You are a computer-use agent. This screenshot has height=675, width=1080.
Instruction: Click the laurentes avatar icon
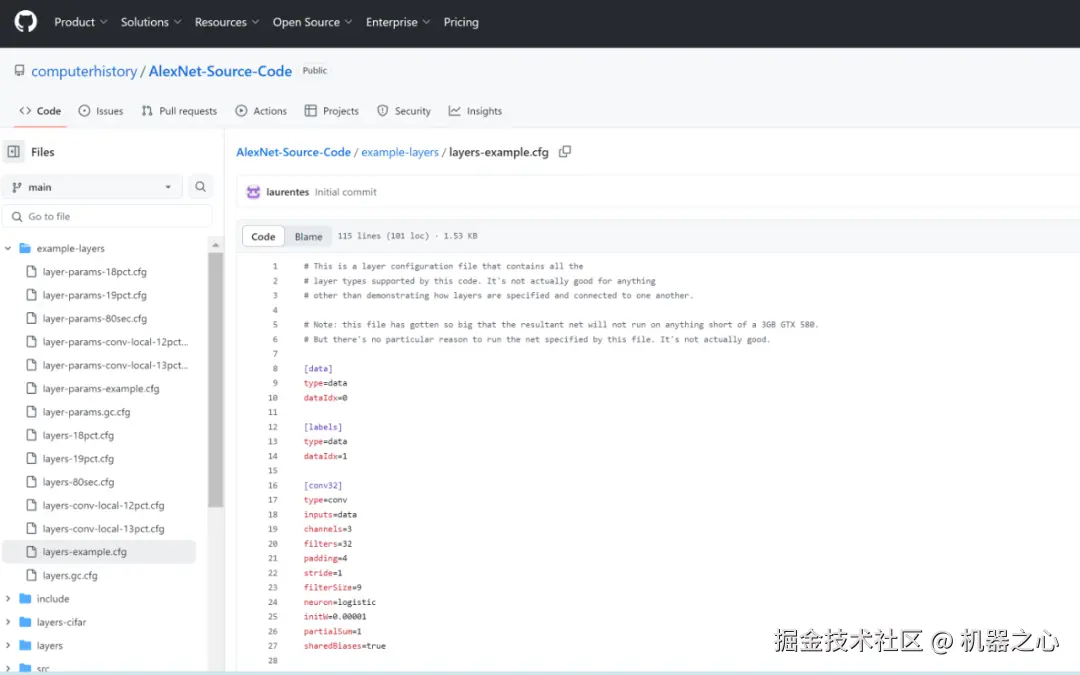click(253, 192)
